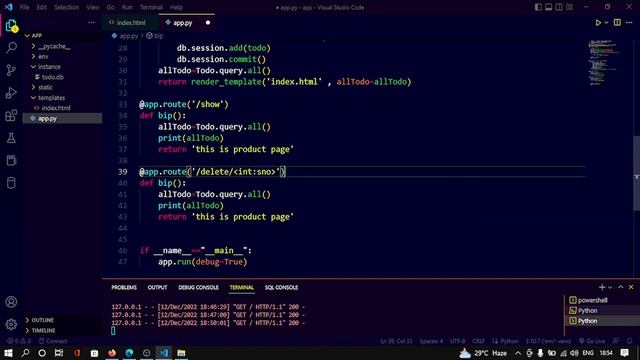Switch to the DEBUG CONSOLE tab
This screenshot has height=360, width=640.
(198, 287)
